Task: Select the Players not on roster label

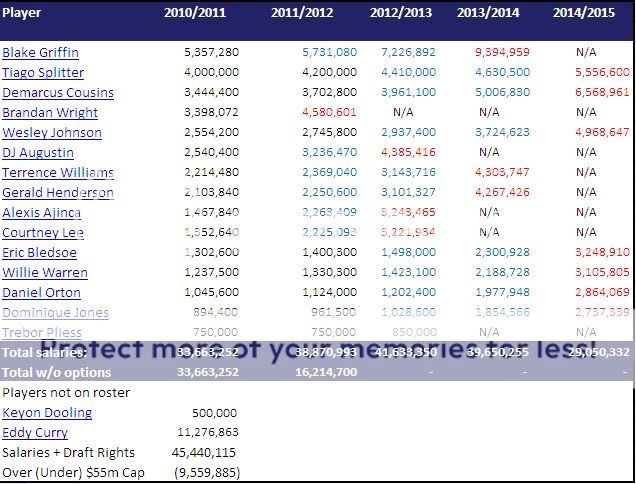Action: (66, 392)
